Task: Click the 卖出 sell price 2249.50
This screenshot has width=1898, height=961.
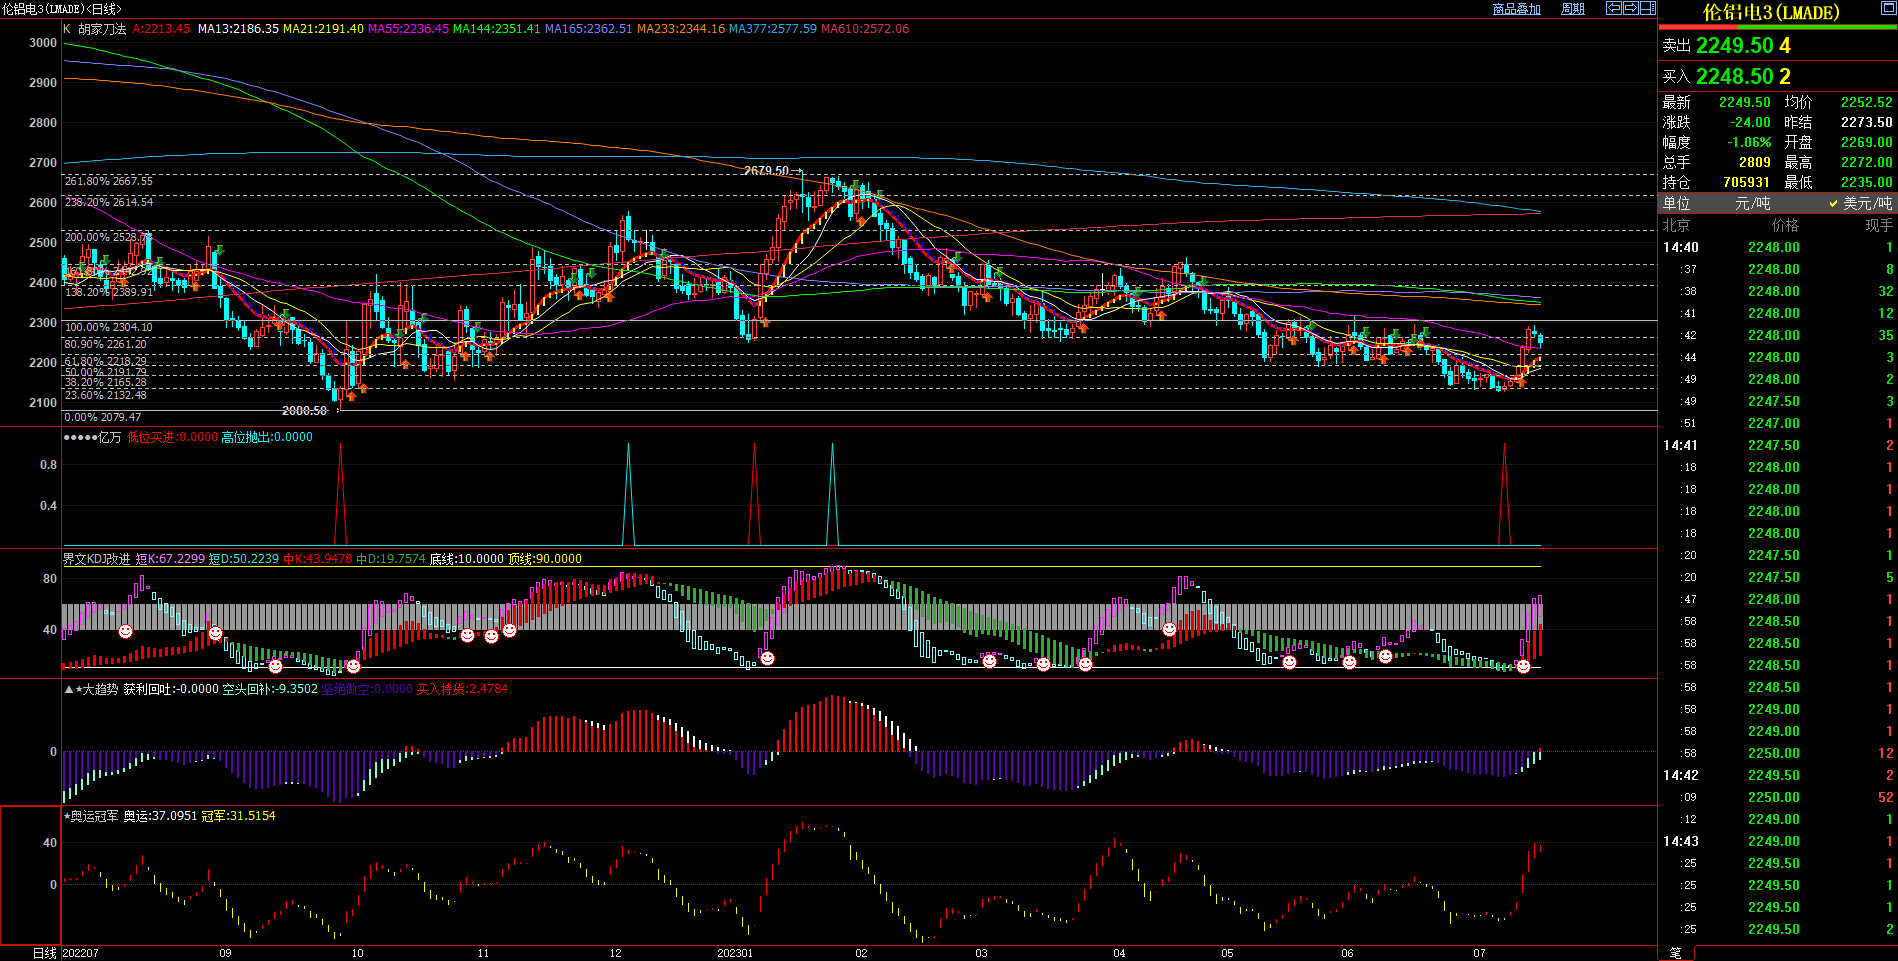Action: pyautogui.click(x=1734, y=46)
